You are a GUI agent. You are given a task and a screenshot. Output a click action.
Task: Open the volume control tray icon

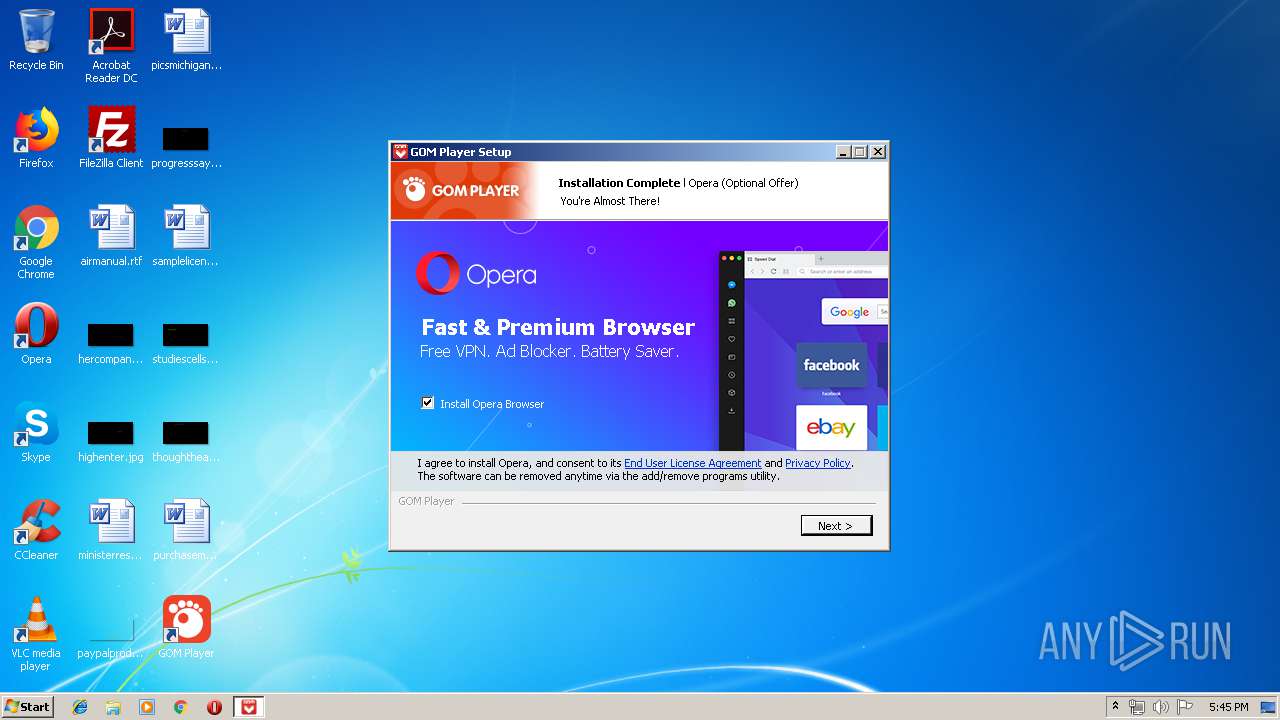[1160, 707]
